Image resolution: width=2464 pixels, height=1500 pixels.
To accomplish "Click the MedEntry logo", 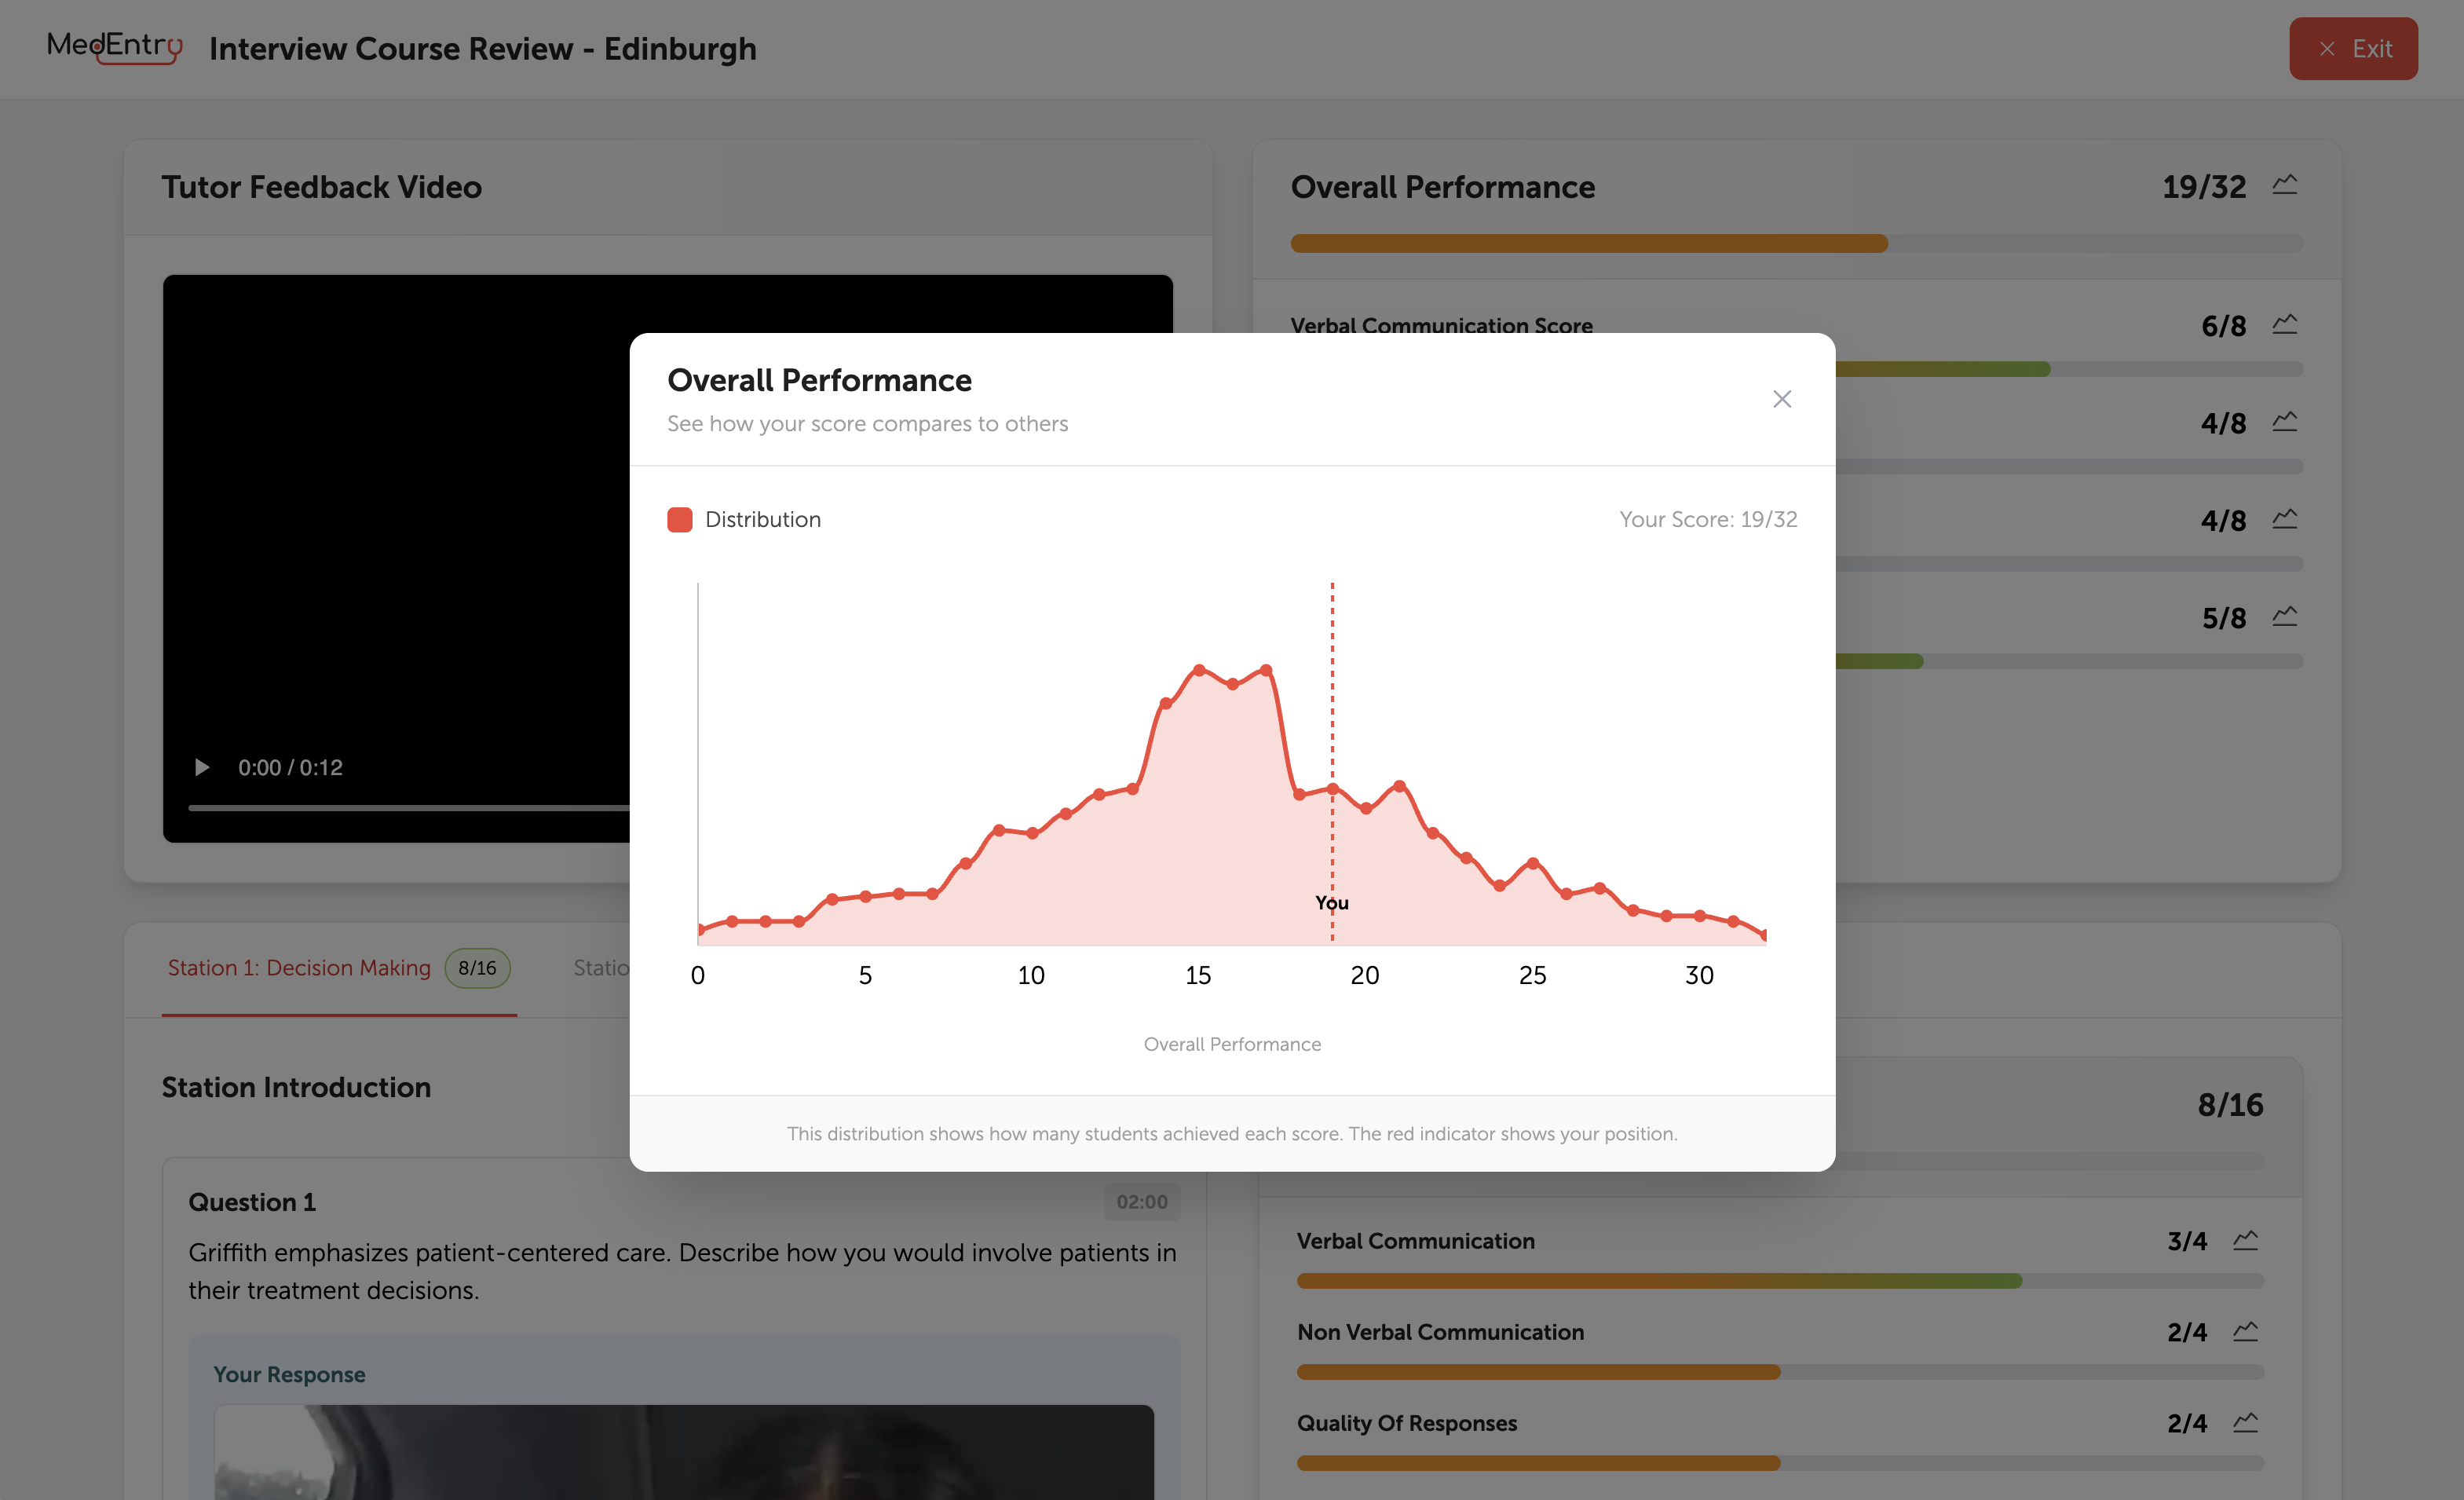I will point(114,46).
